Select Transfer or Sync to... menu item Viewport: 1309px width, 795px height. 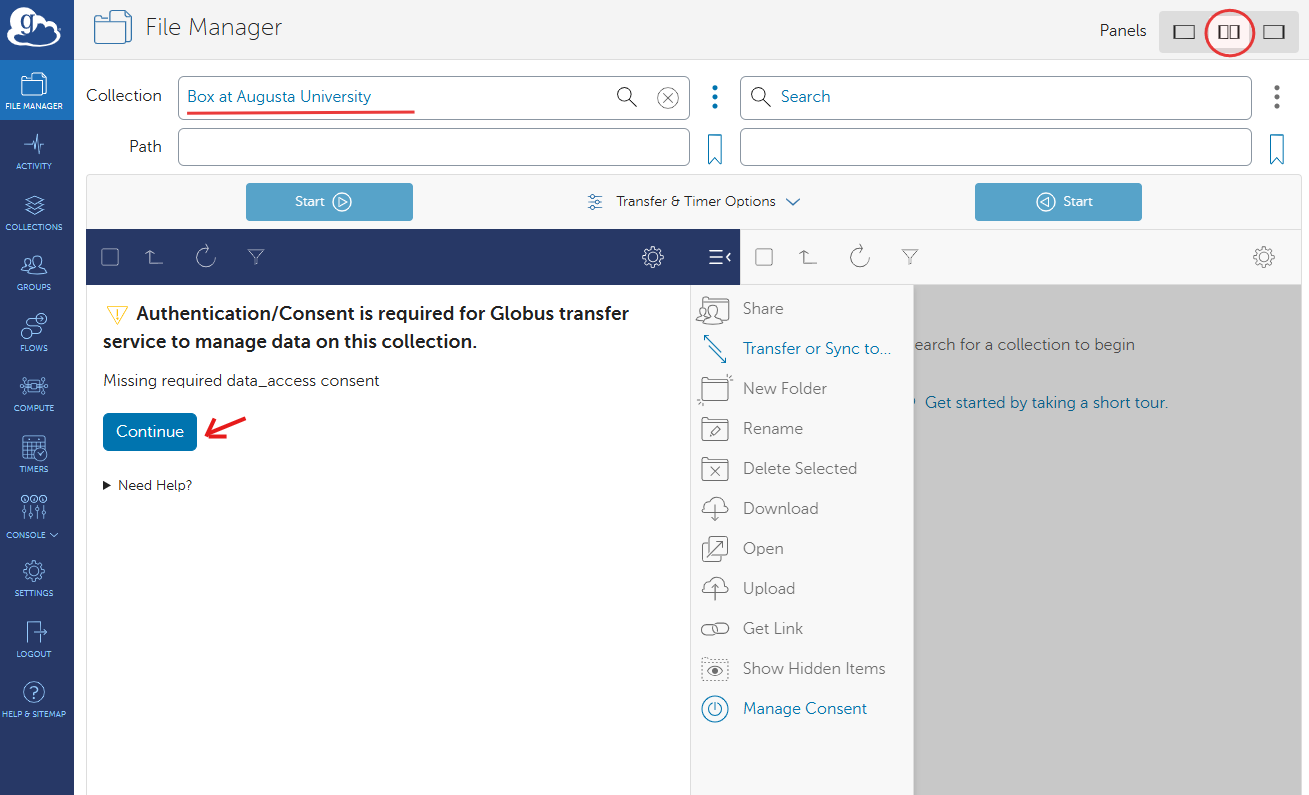click(x=816, y=348)
